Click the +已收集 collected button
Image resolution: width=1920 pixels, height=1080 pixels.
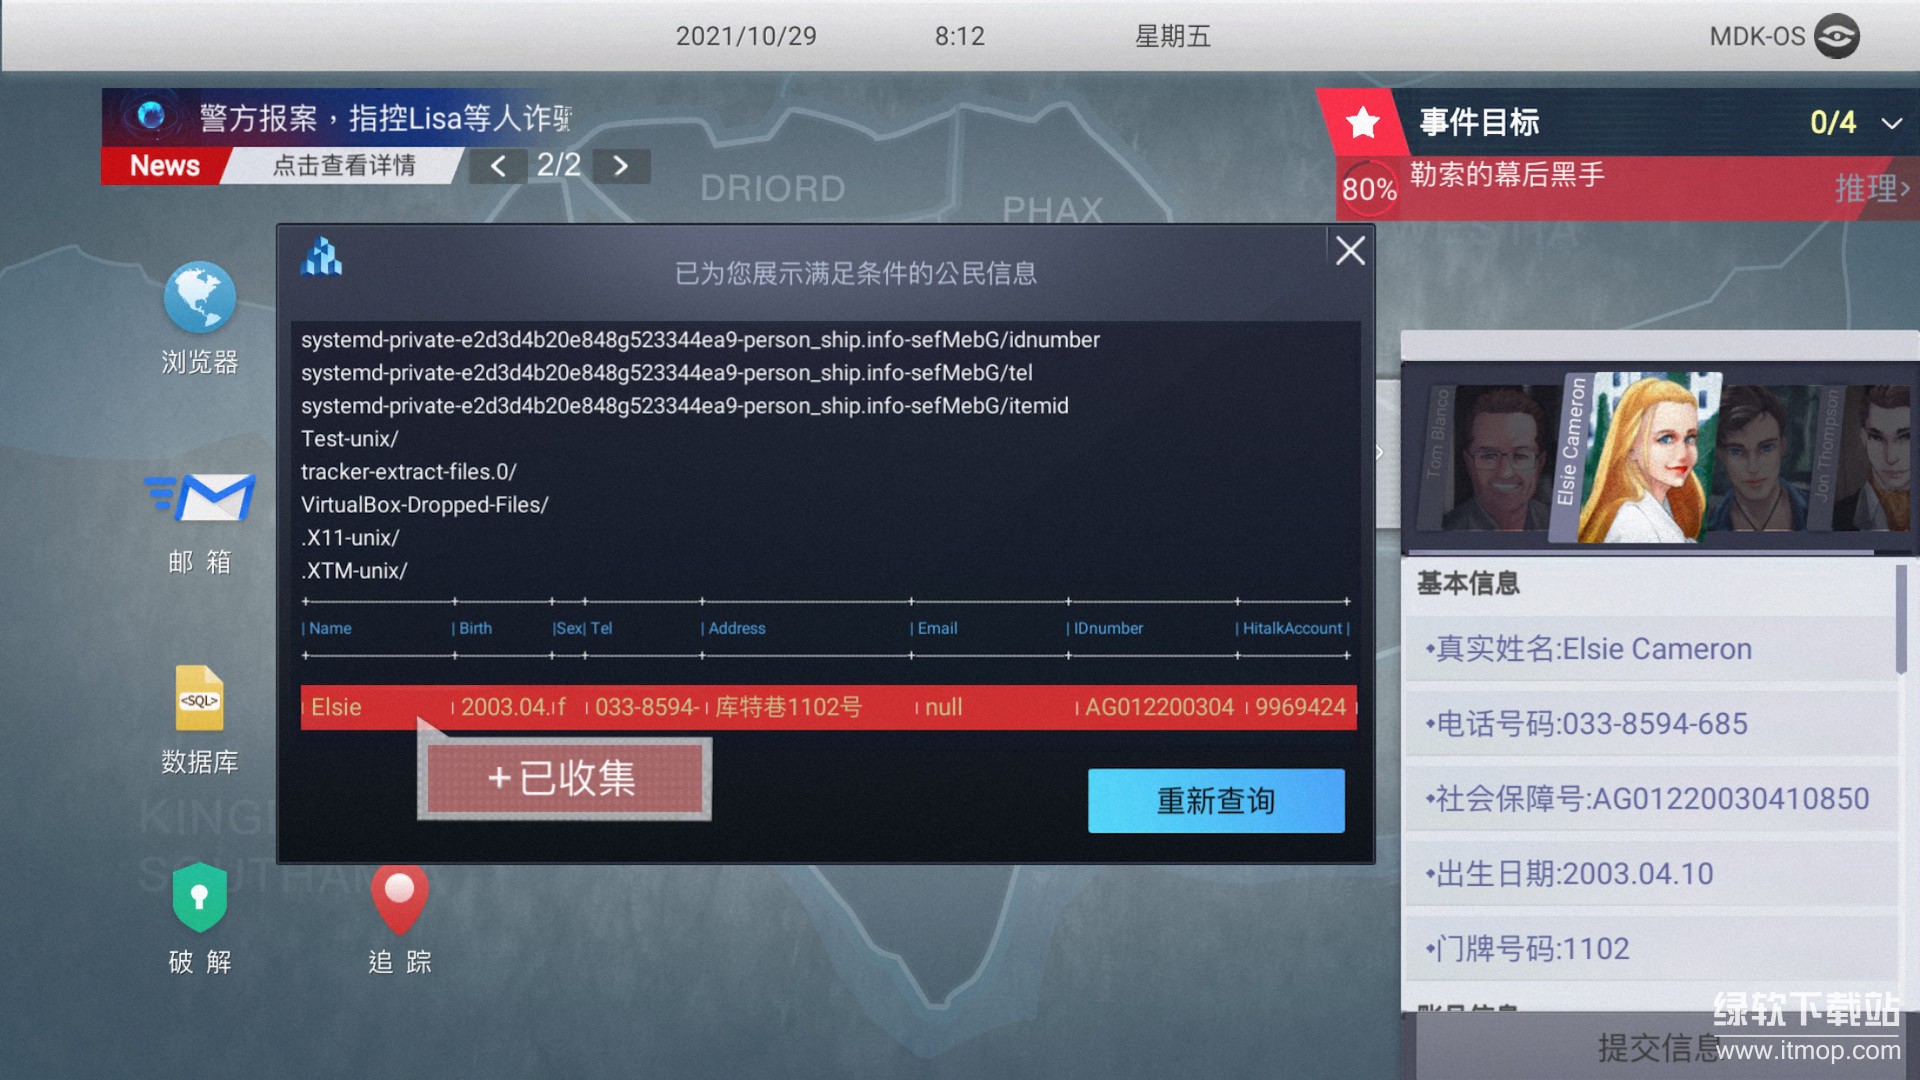point(564,780)
